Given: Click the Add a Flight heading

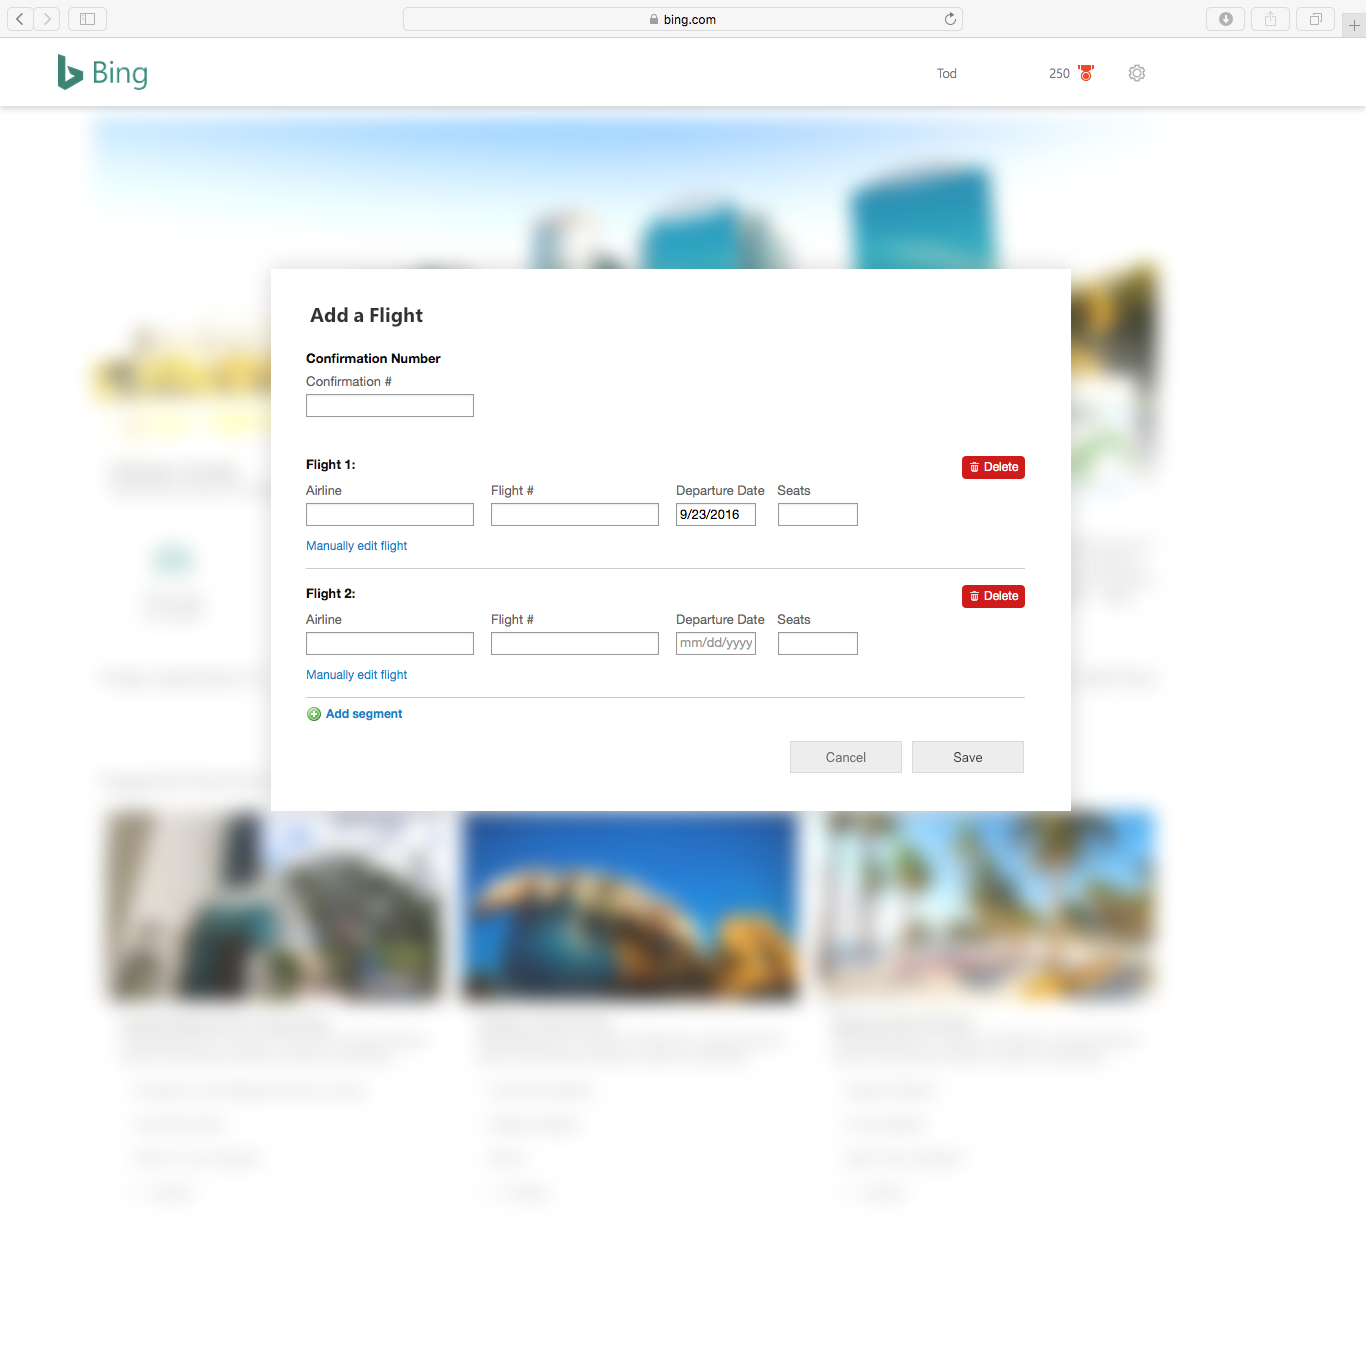Looking at the screenshot, I should click(366, 316).
